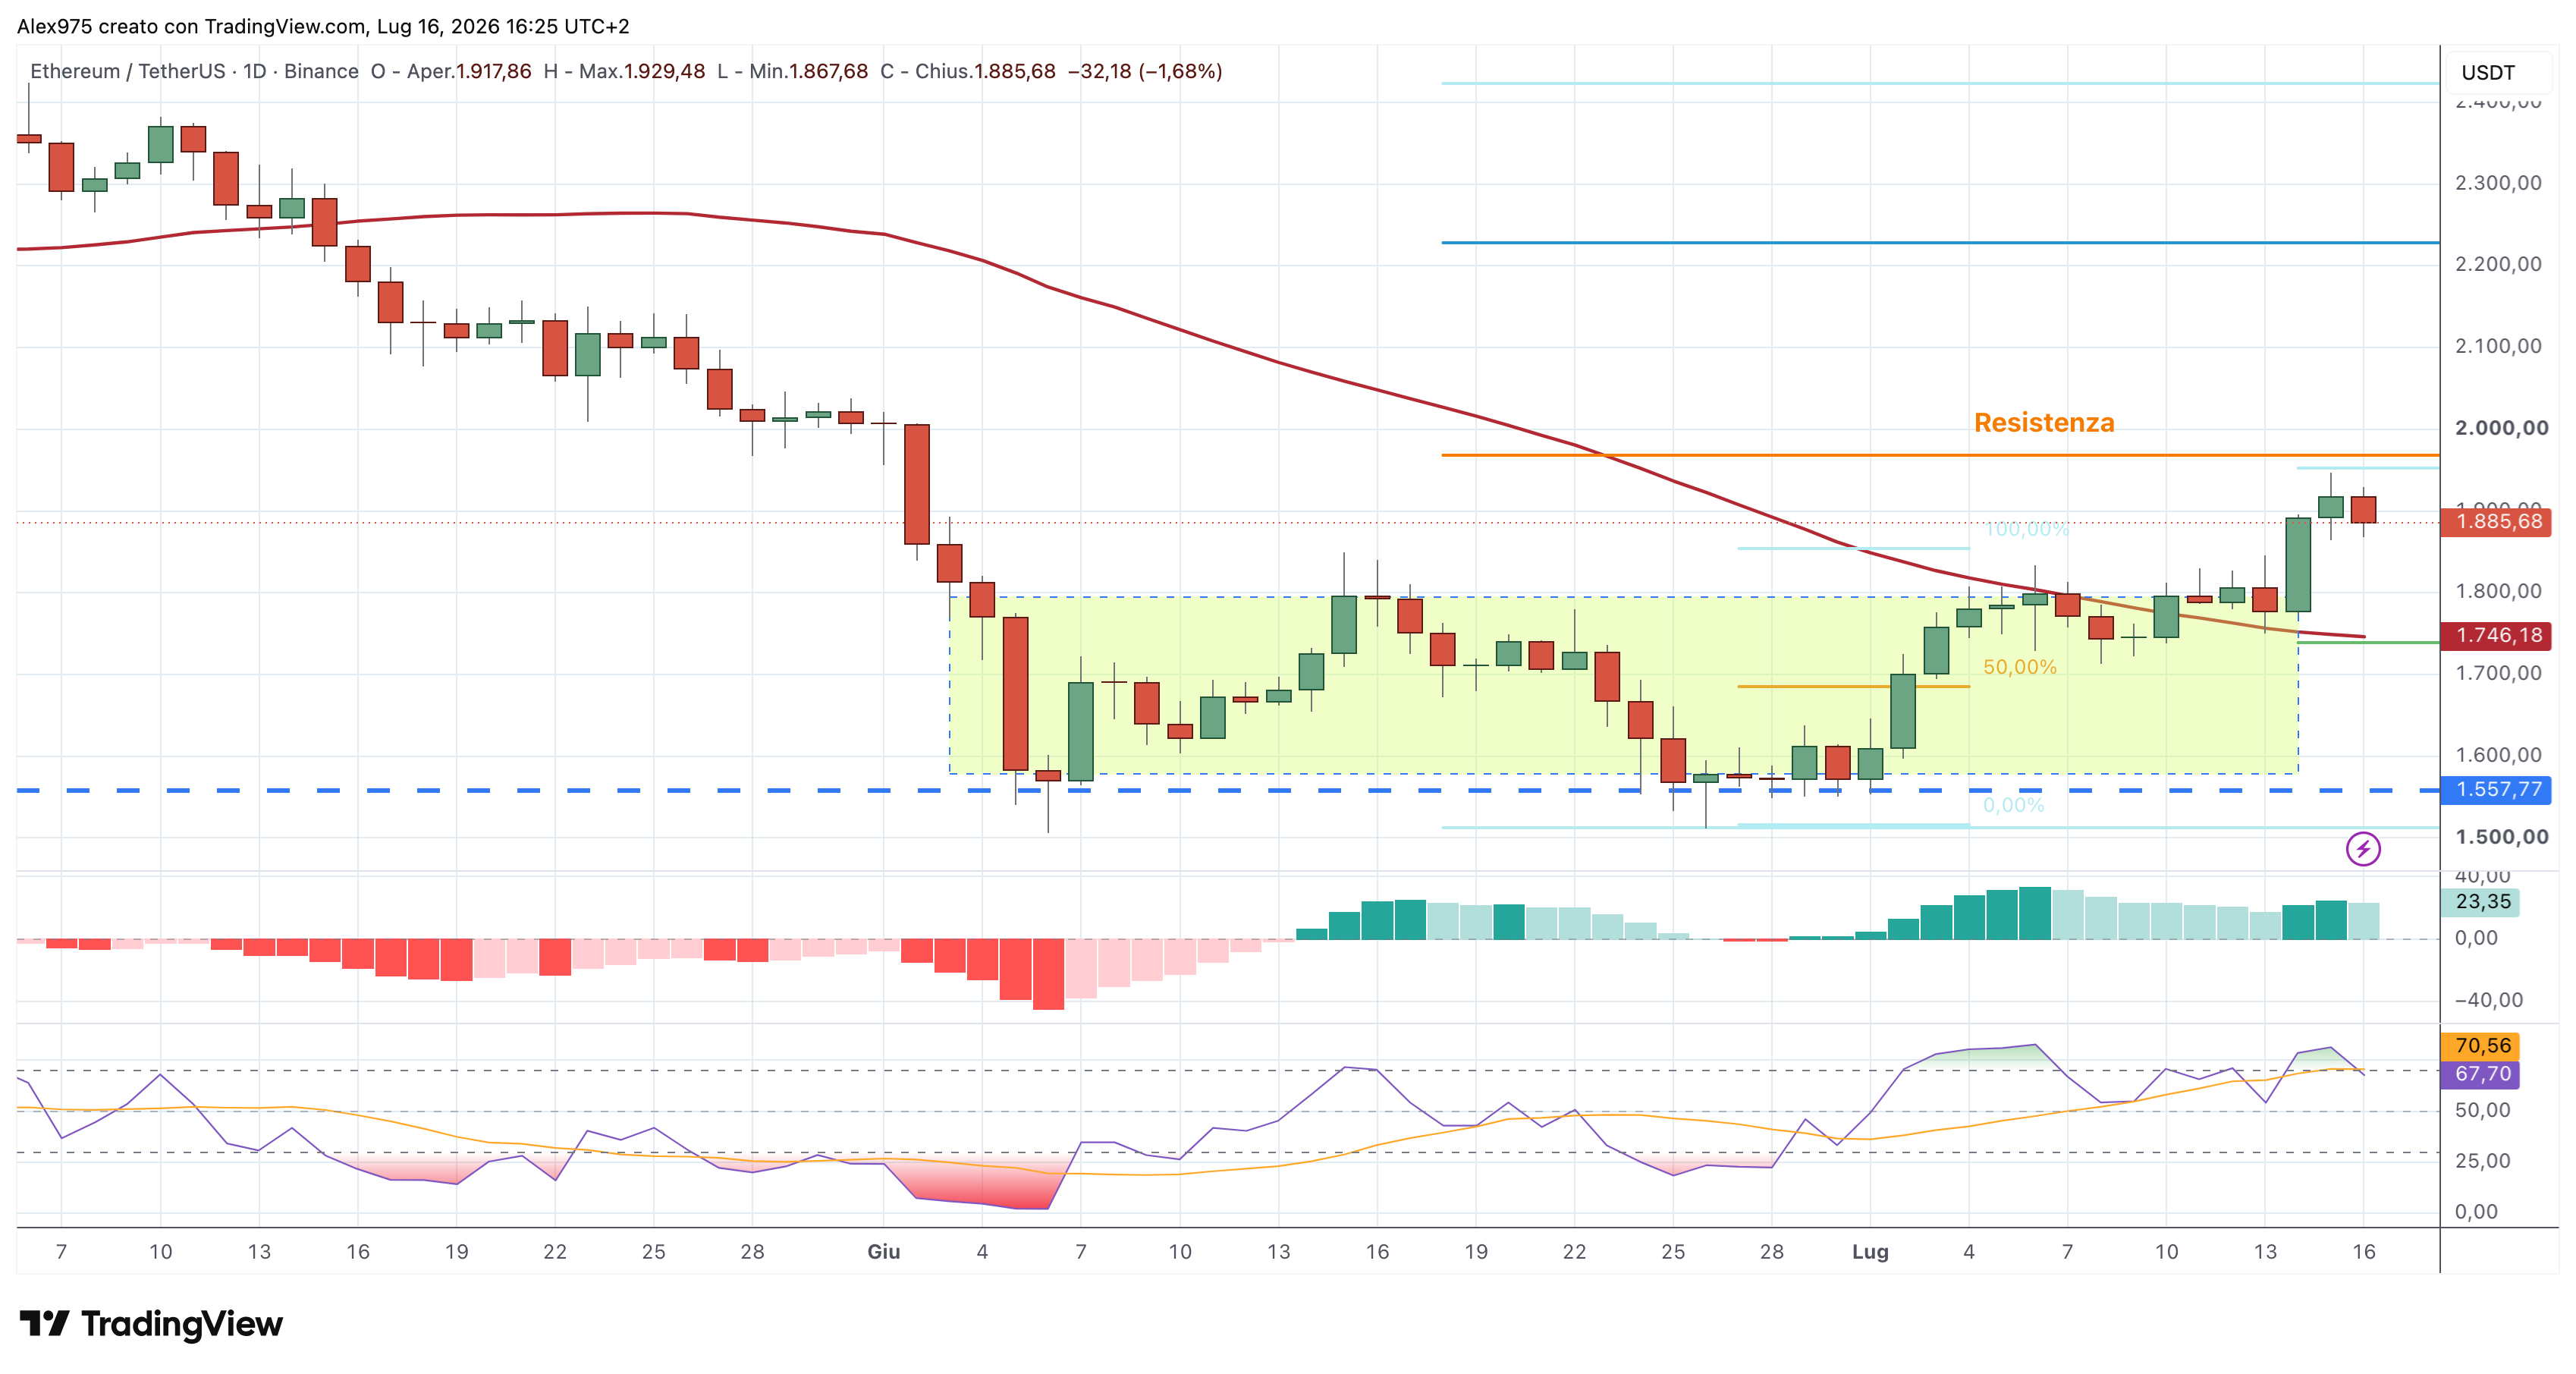2576x1374 pixels.
Task: Click the 100,00% Fibonacci level label
Action: [2026, 529]
